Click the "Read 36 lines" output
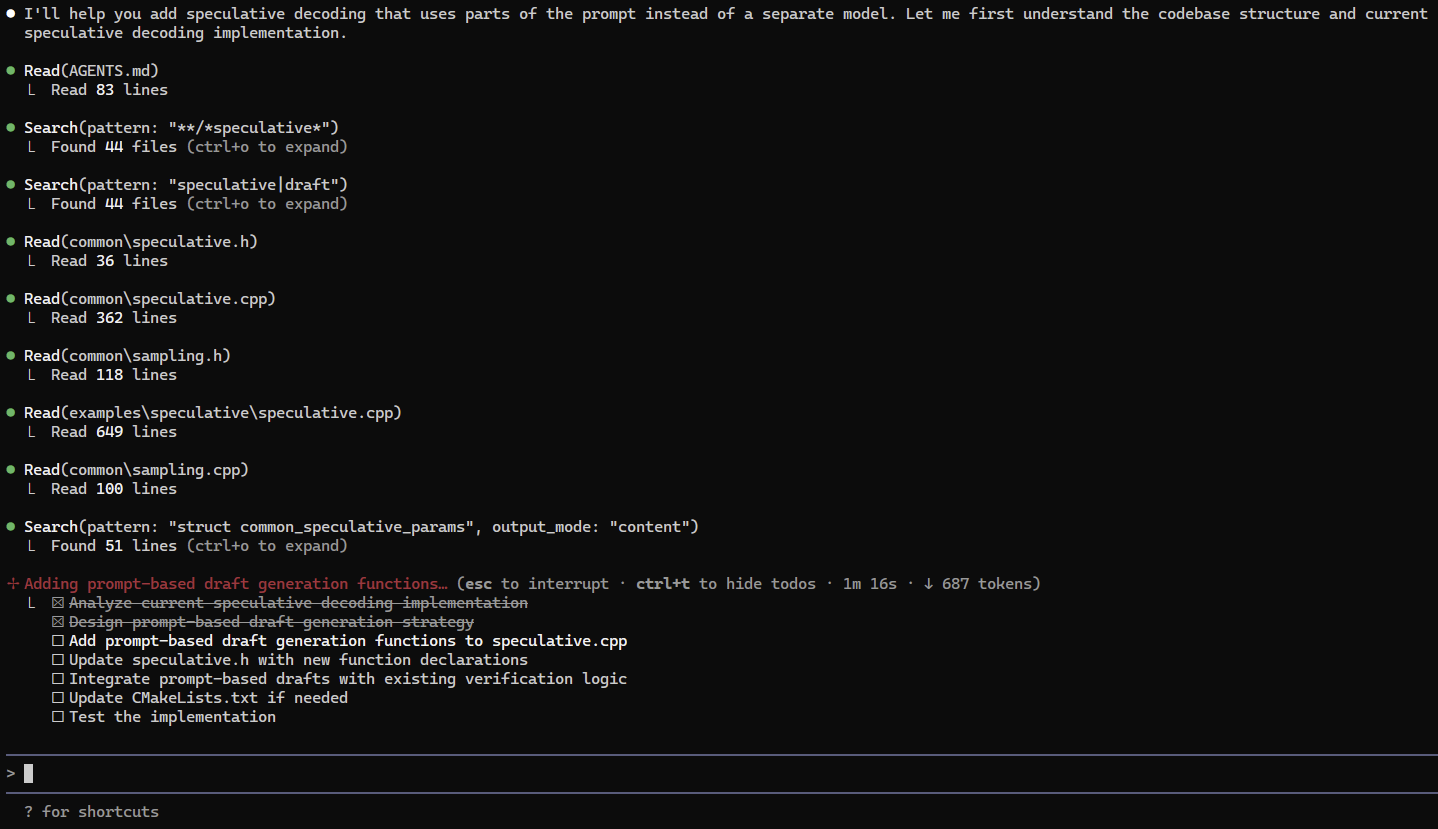 click(109, 261)
